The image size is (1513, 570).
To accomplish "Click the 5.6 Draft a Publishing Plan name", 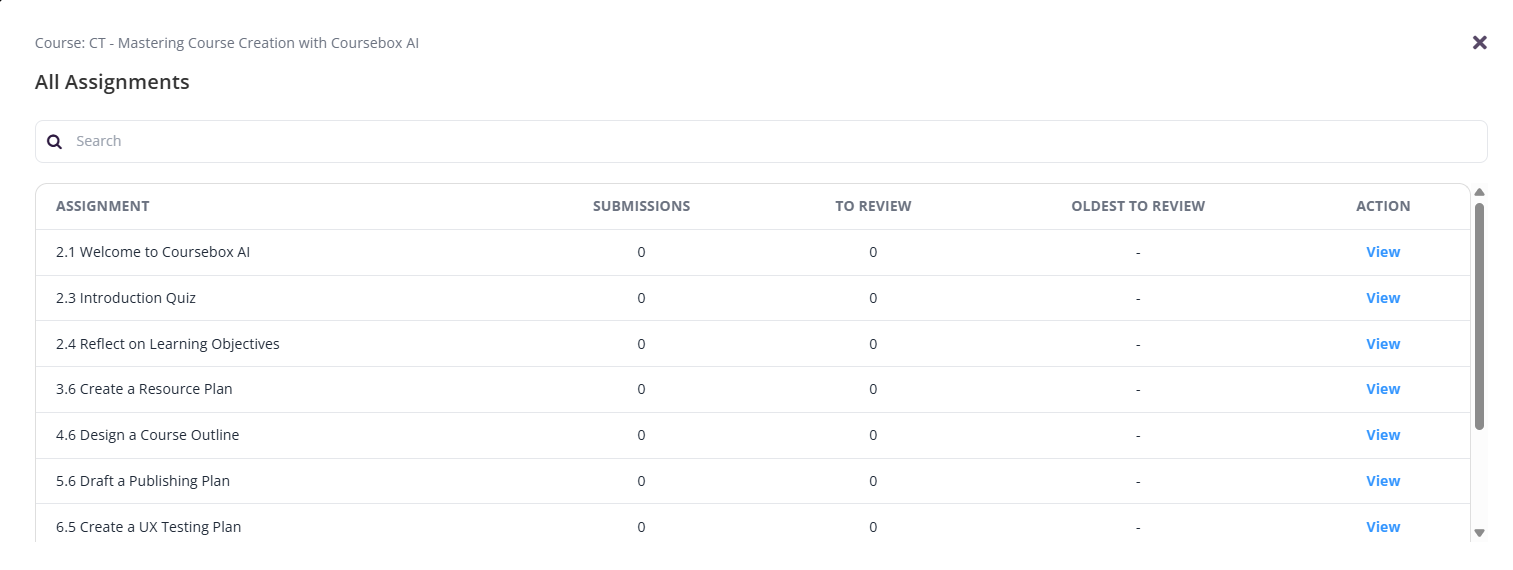I will point(143,481).
